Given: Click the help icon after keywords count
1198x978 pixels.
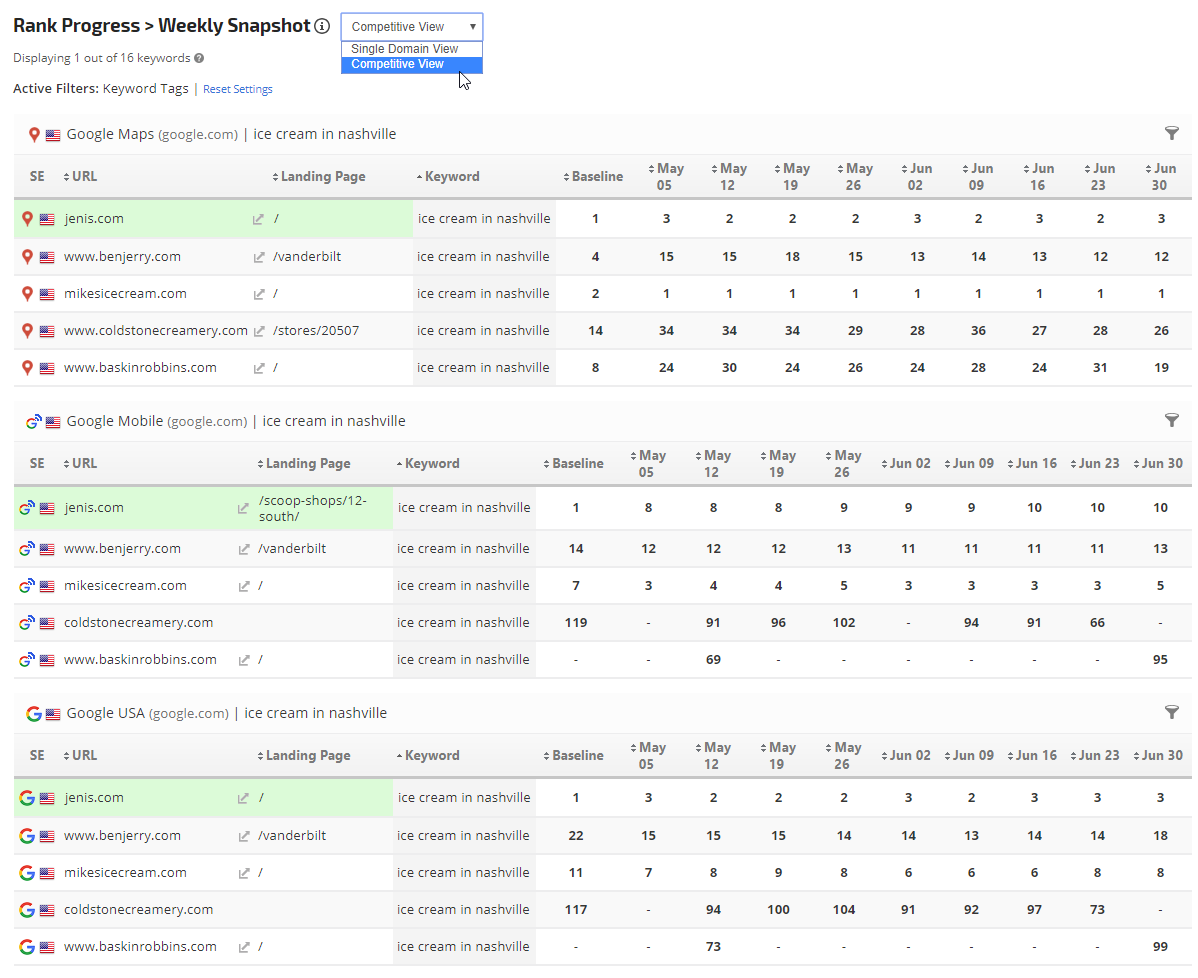Looking at the screenshot, I should pyautogui.click(x=200, y=59).
